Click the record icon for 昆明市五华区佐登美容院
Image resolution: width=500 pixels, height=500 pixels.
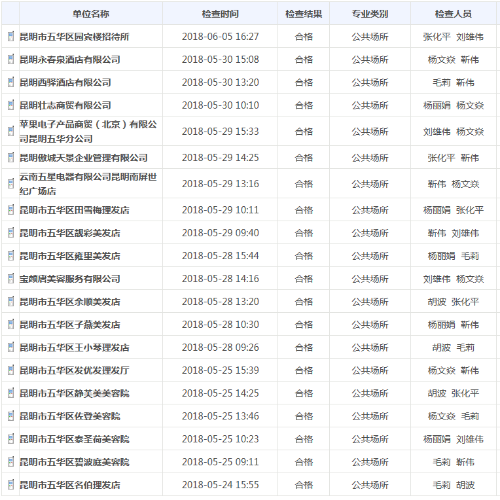pyautogui.click(x=11, y=416)
